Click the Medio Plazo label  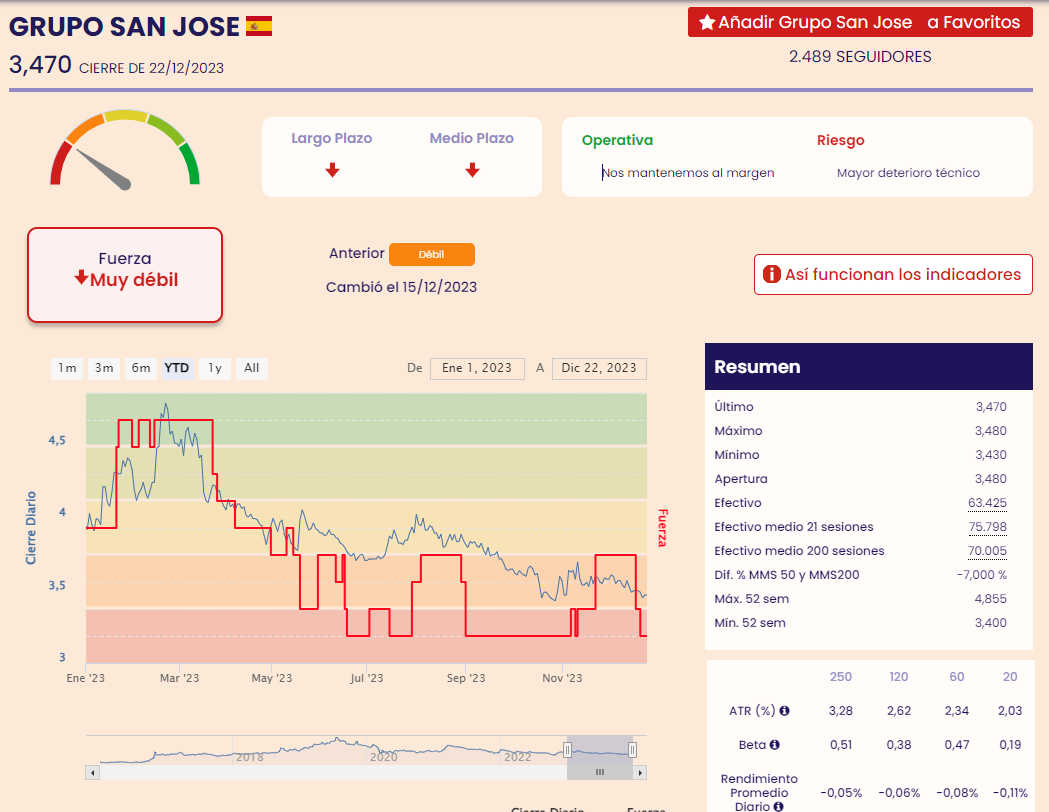(x=472, y=138)
